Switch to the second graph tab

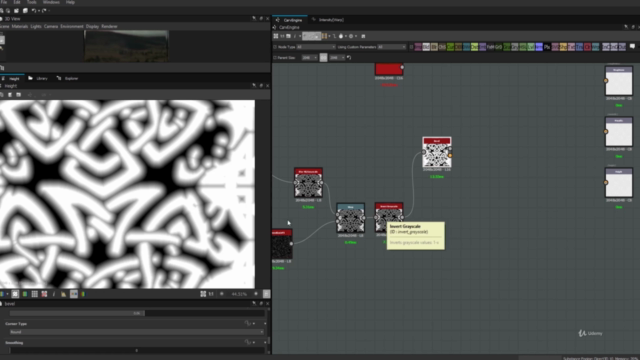328,20
